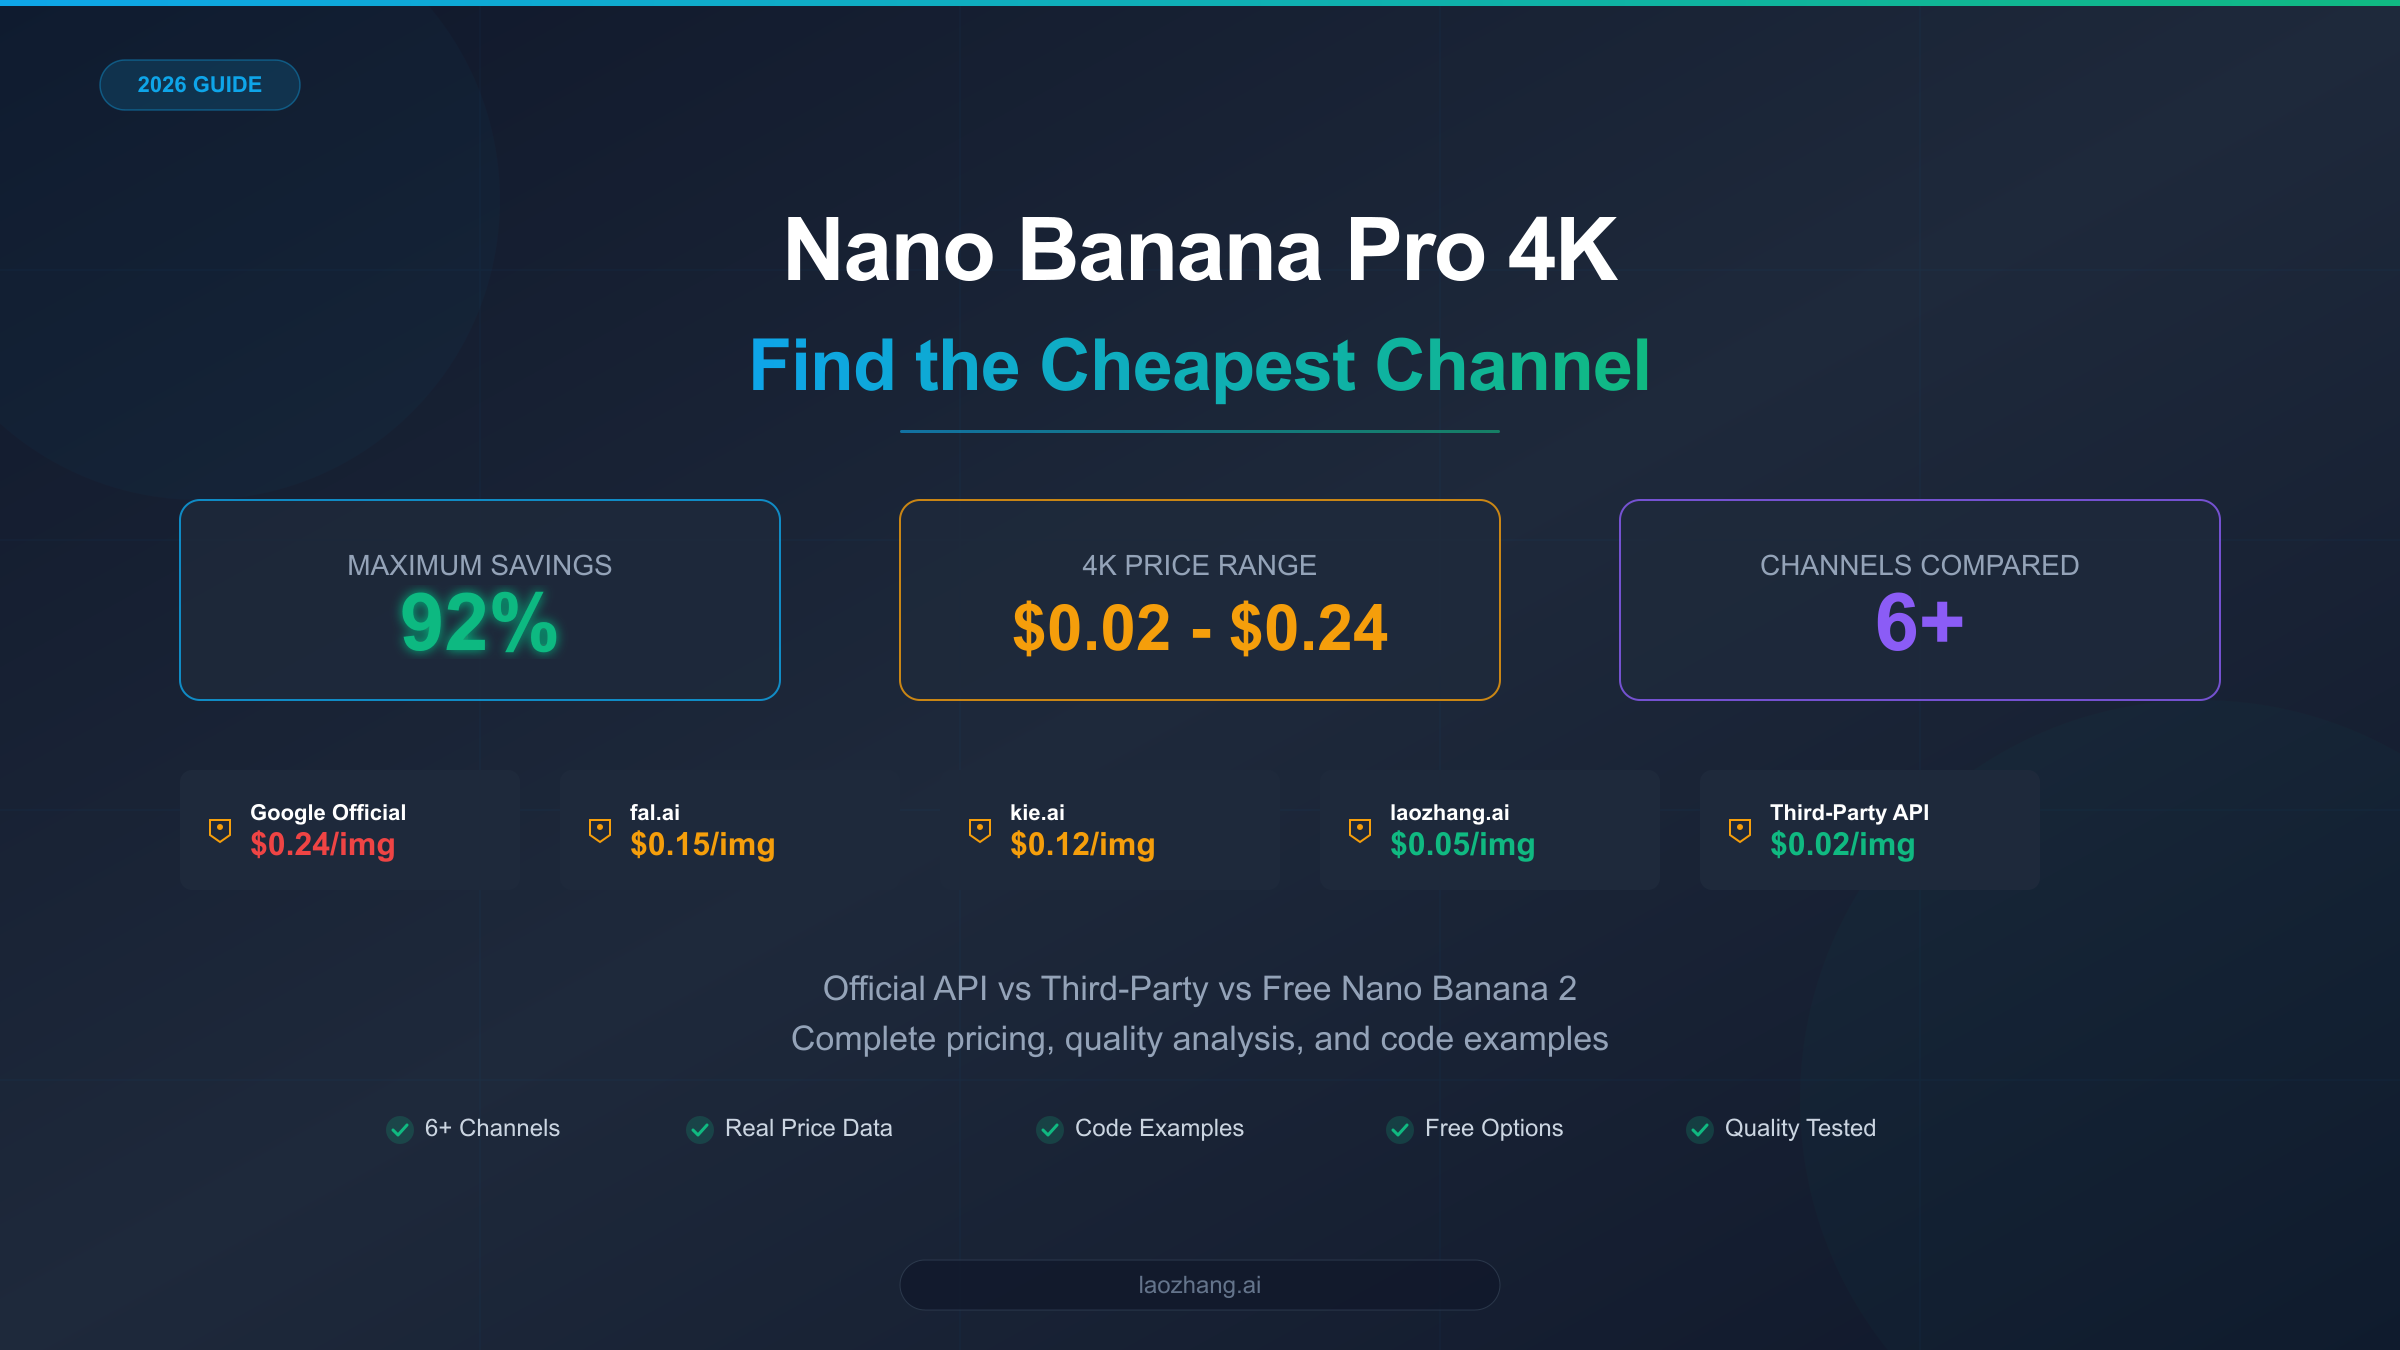This screenshot has height=1350, width=2400.
Task: Click the Find the Cheapest Channel subtitle
Action: [1200, 366]
